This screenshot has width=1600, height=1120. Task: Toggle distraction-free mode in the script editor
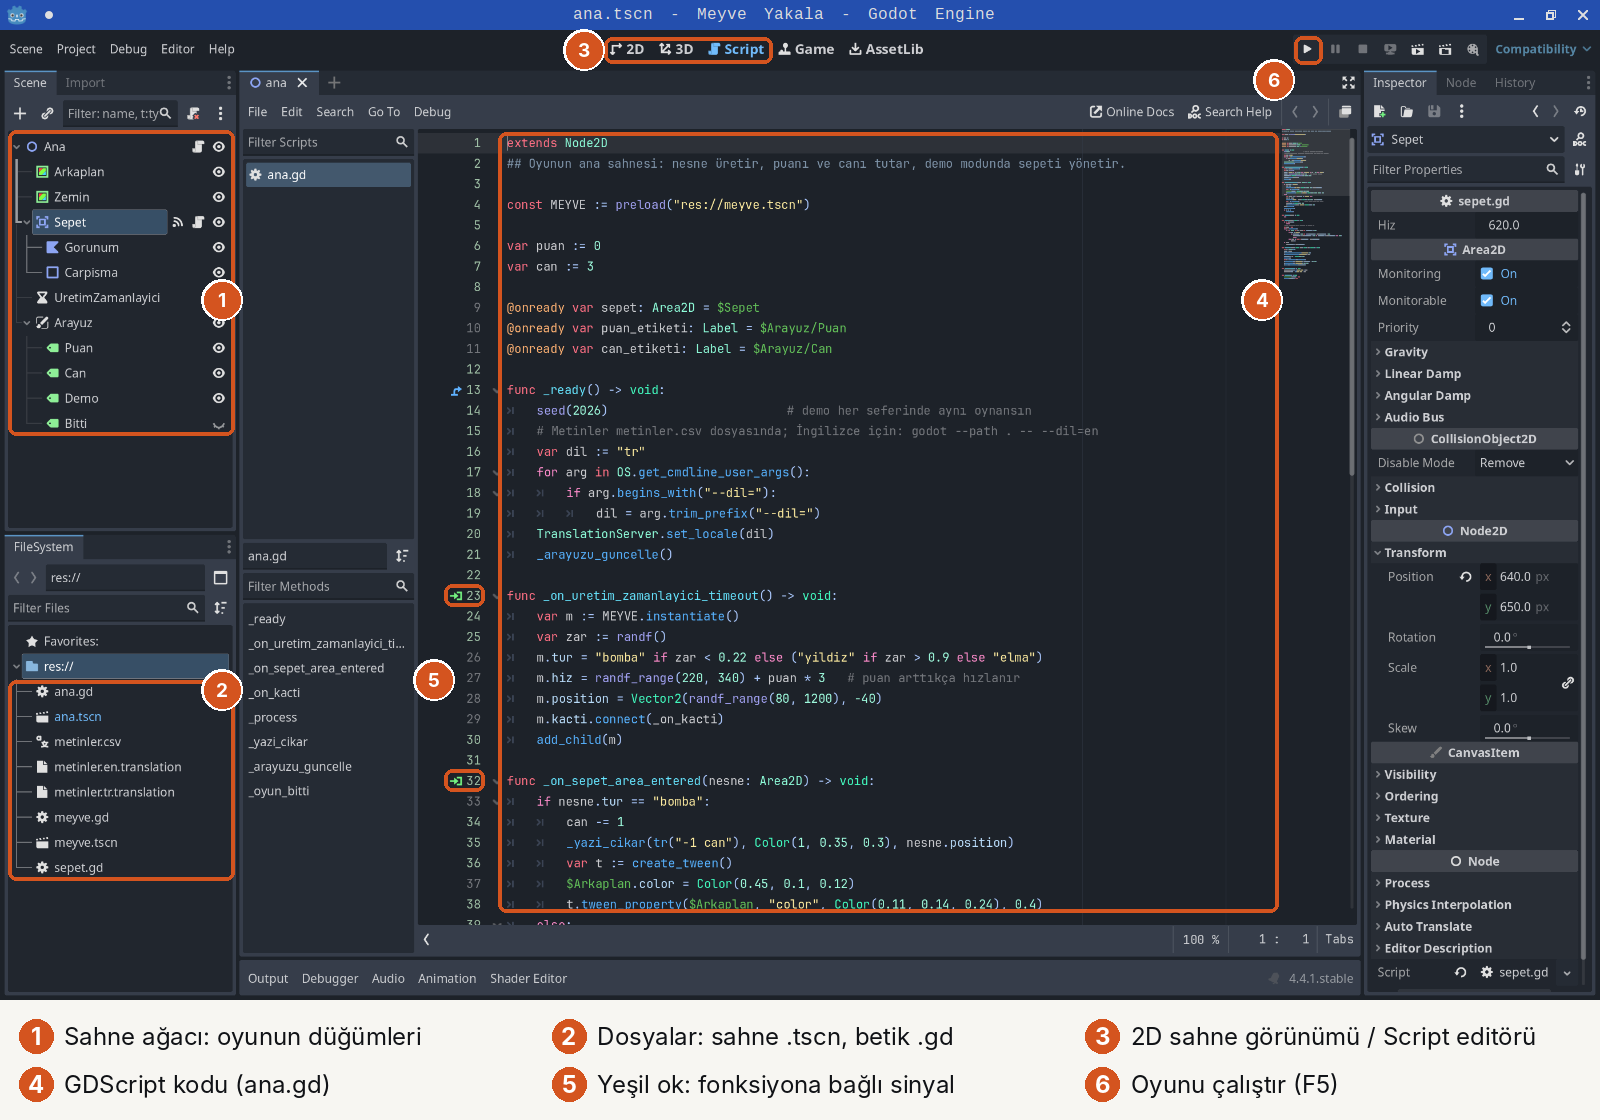[1348, 83]
